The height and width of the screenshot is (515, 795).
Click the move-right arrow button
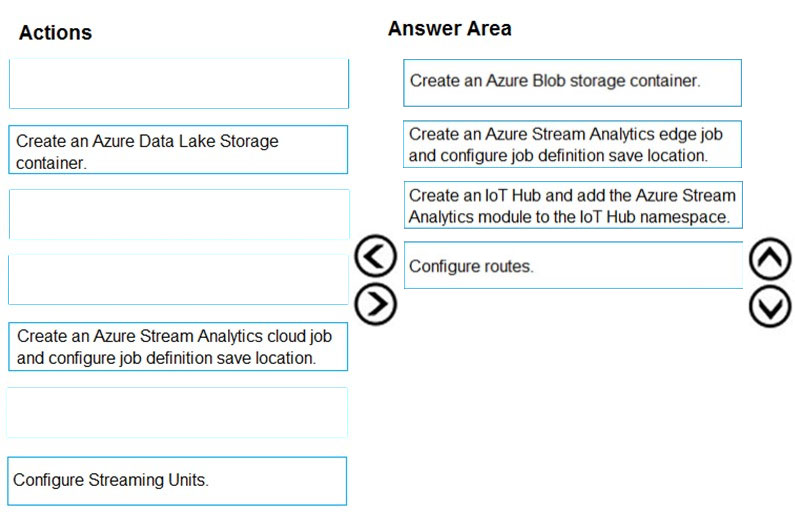point(375,304)
